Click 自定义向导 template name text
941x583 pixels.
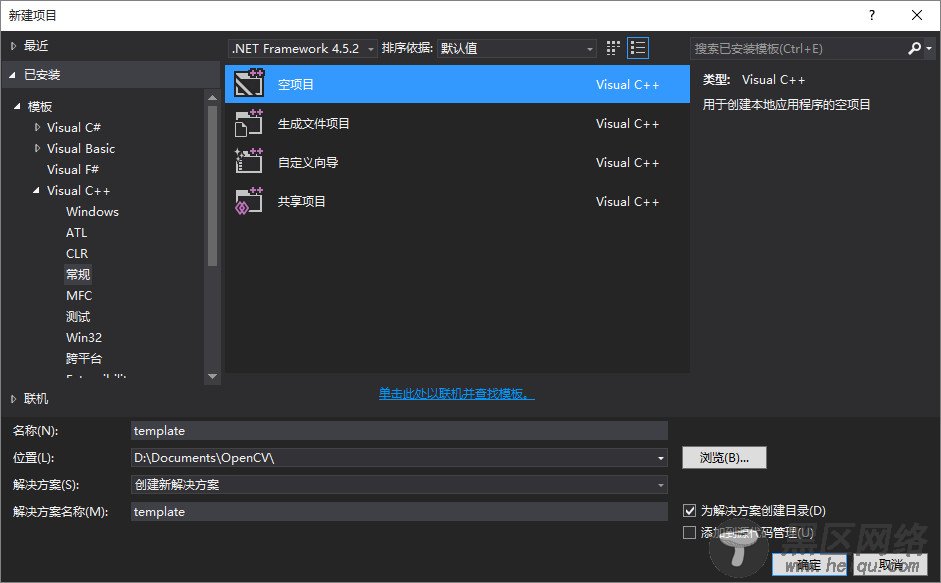click(x=308, y=163)
